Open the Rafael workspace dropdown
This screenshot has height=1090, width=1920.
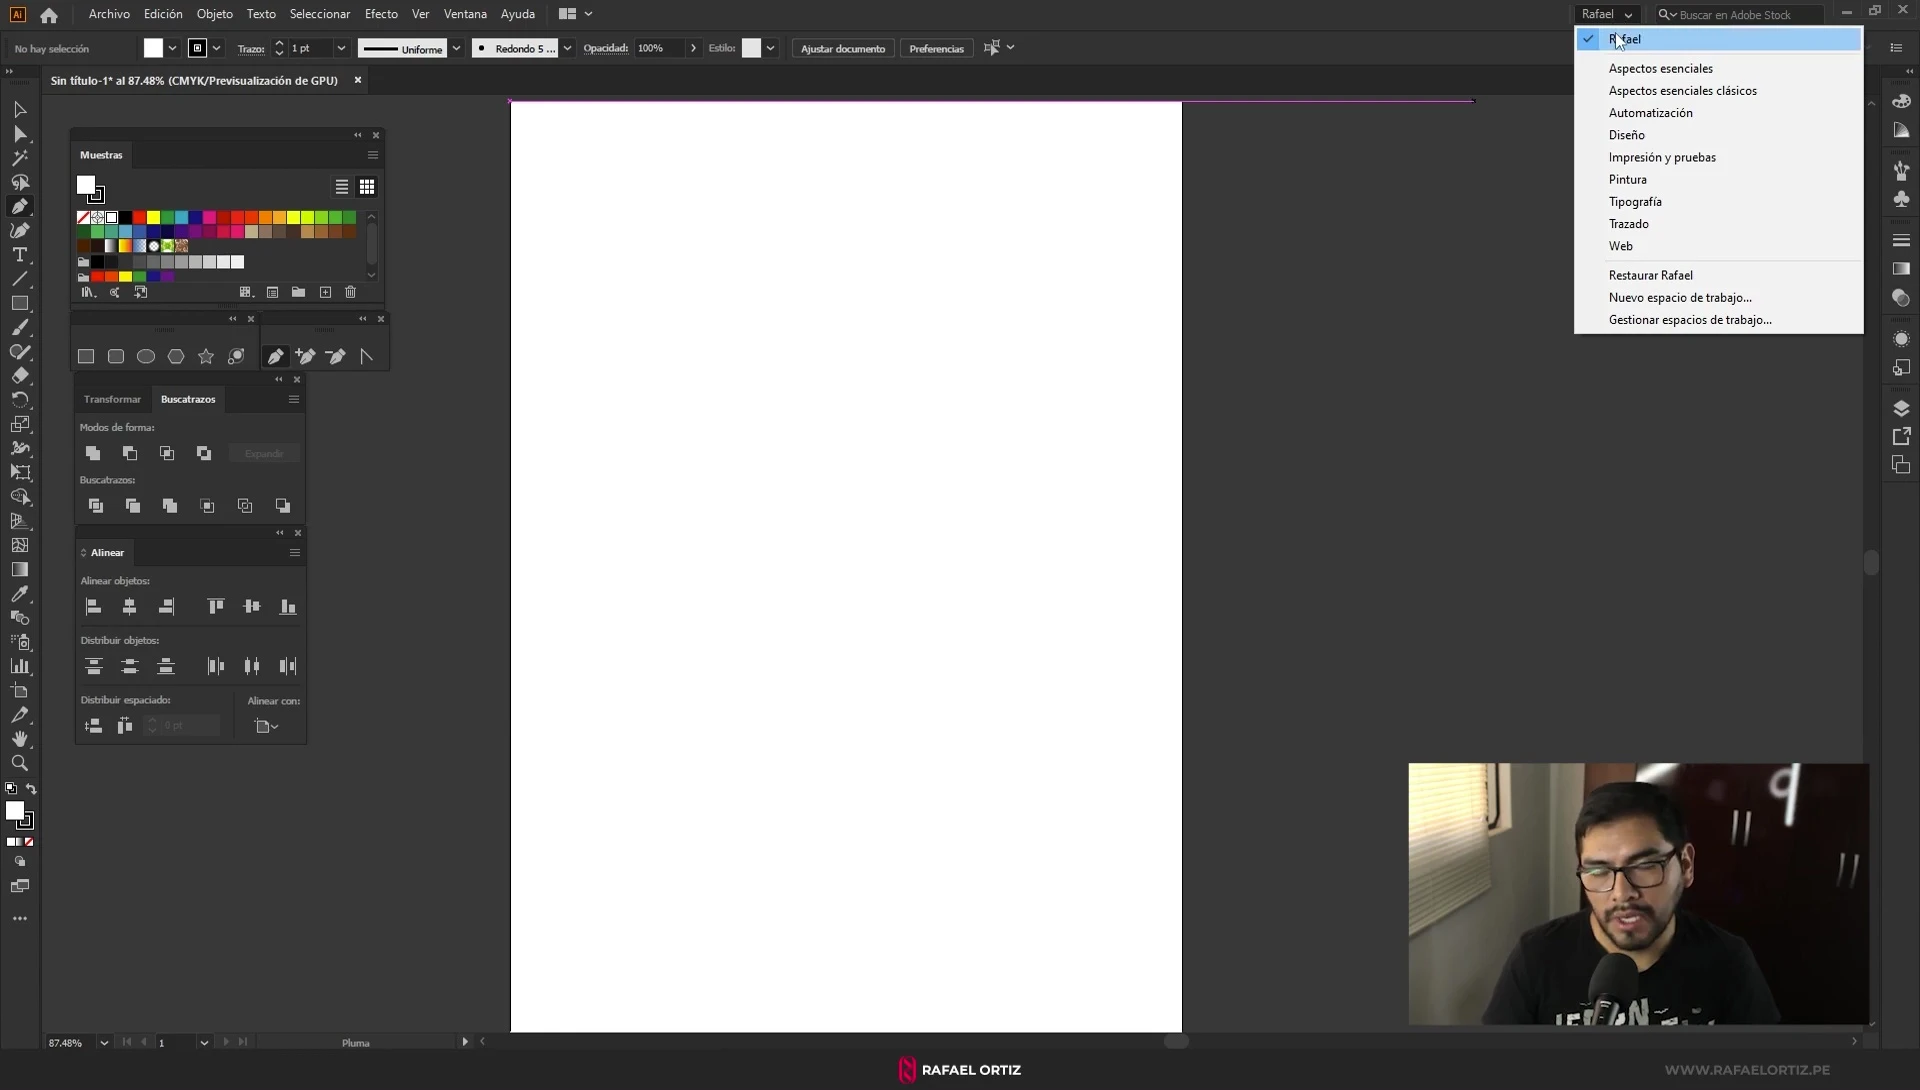pos(1606,14)
